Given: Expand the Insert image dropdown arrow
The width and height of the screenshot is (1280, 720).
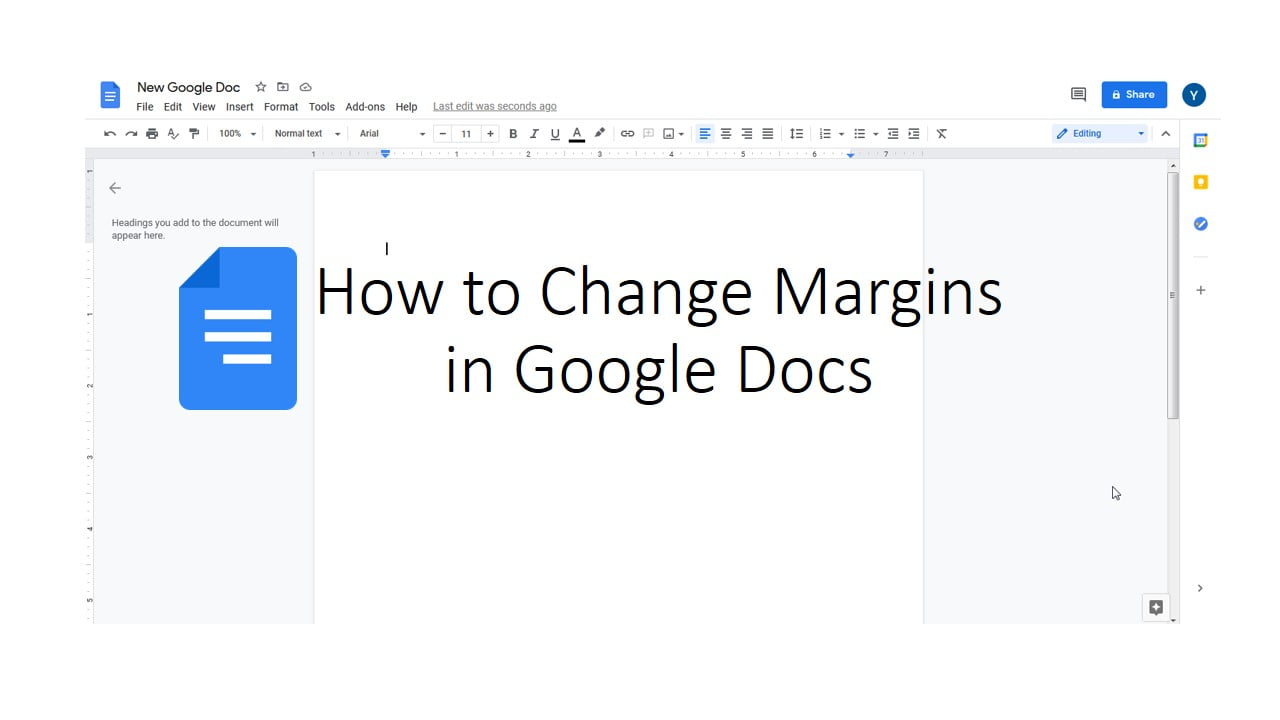Looking at the screenshot, I should [681, 134].
